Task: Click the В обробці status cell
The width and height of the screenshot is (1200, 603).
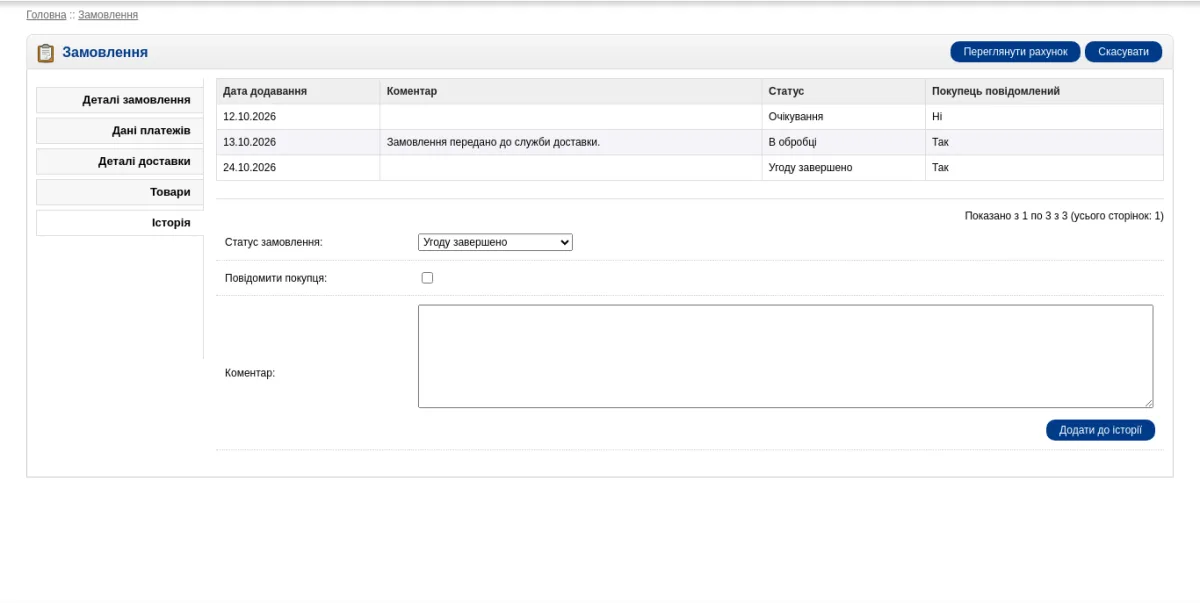Action: pyautogui.click(x=843, y=142)
